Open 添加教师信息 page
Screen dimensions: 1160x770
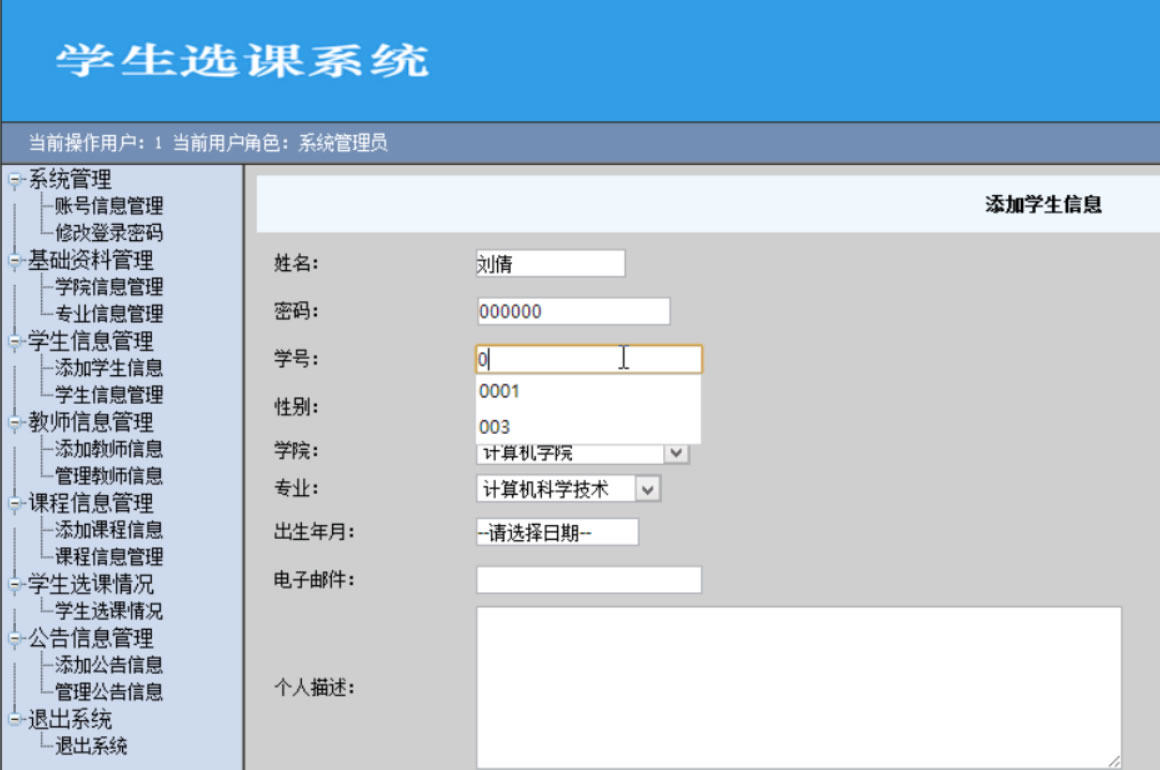[108, 450]
